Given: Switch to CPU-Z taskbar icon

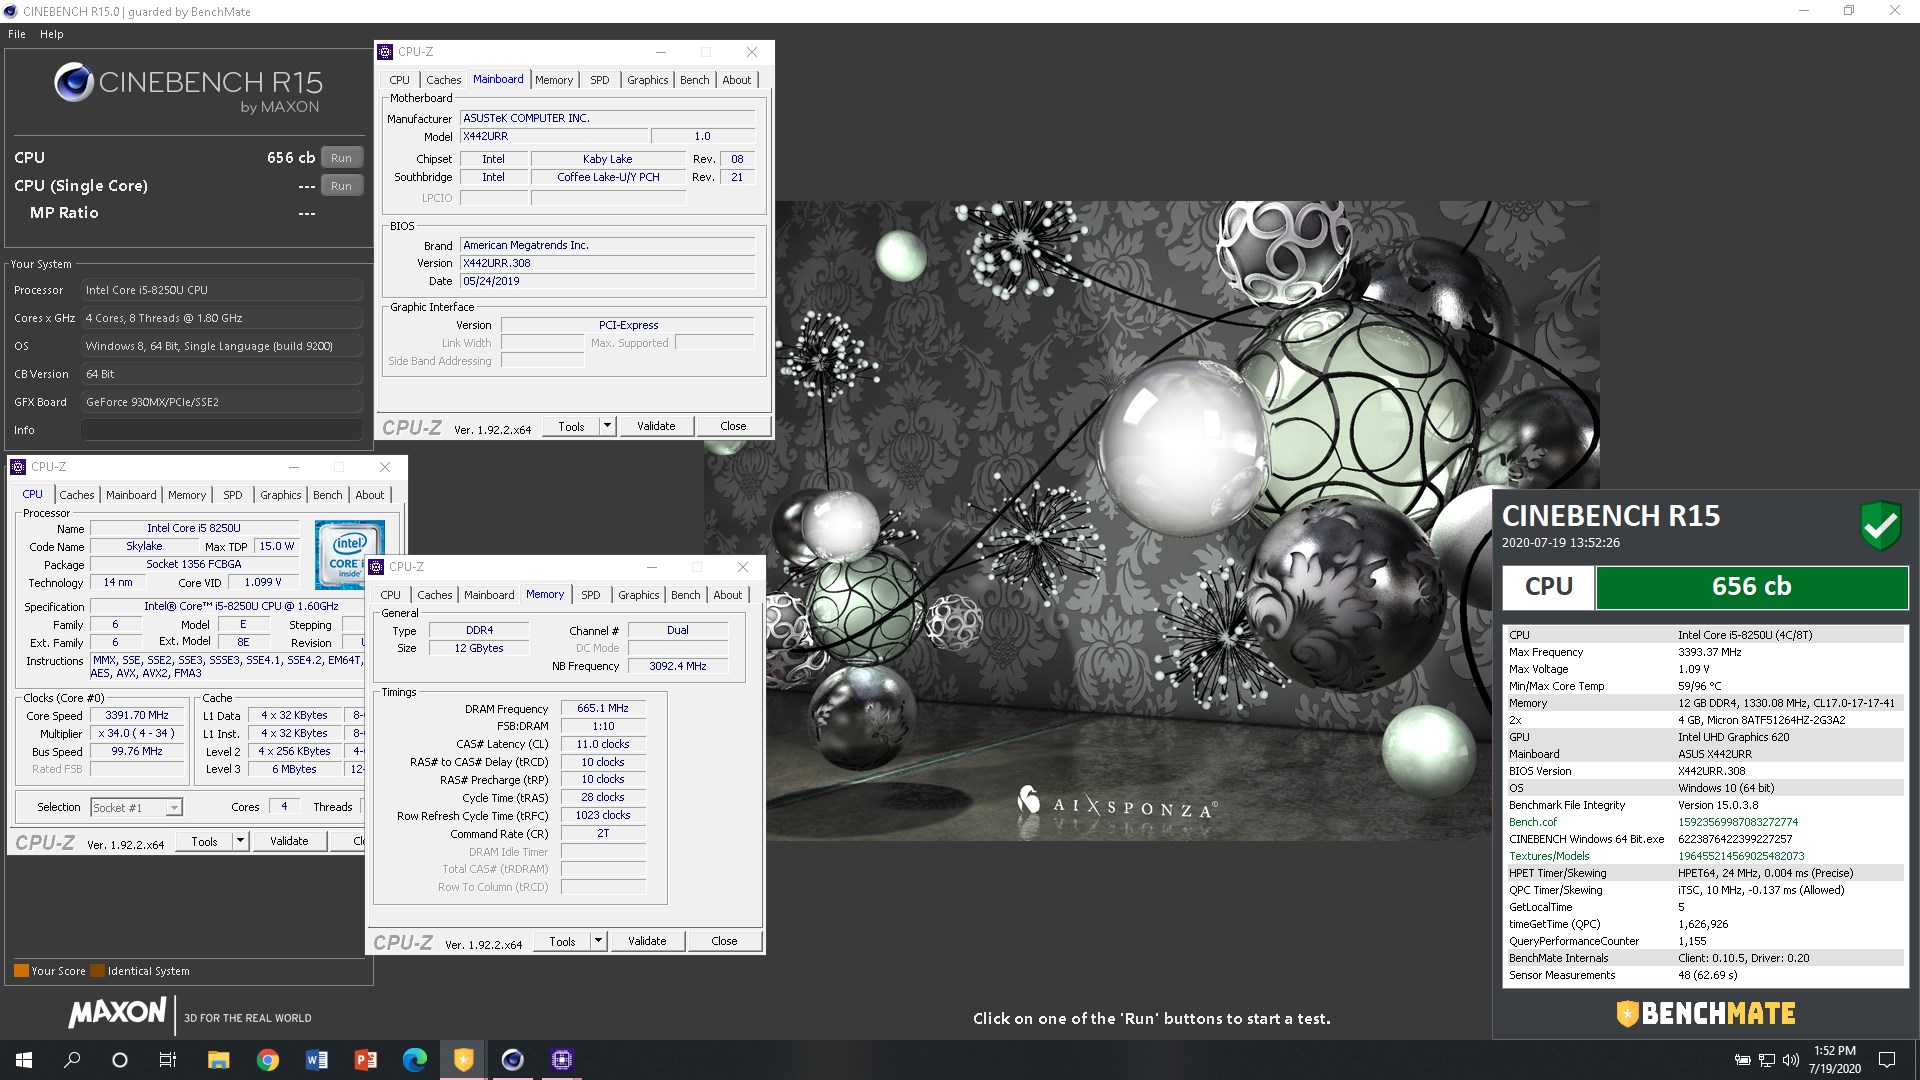Looking at the screenshot, I should click(561, 1060).
